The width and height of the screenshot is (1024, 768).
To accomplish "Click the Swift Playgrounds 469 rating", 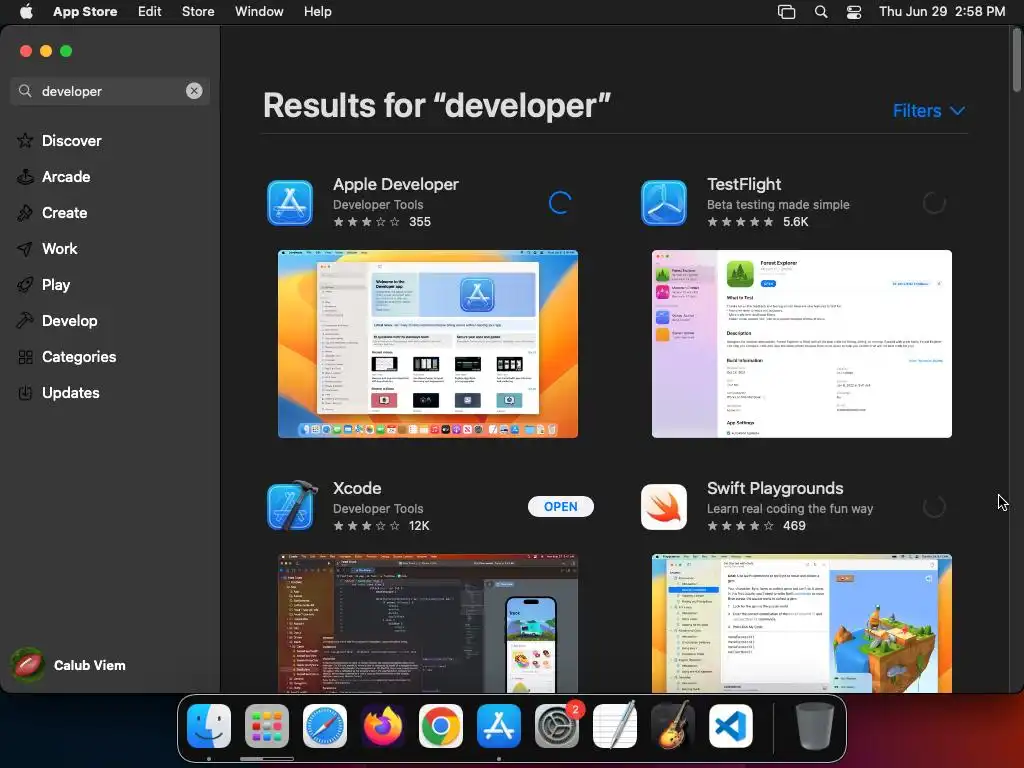I will (756, 525).
